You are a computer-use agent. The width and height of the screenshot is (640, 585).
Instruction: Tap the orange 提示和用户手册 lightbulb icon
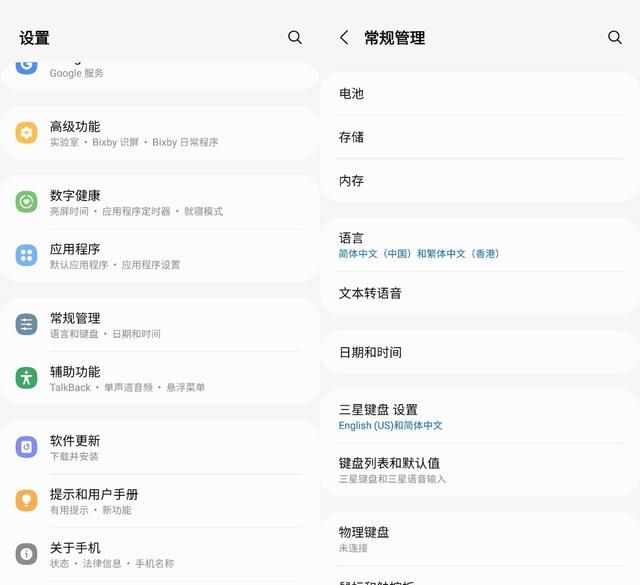[x=27, y=501]
